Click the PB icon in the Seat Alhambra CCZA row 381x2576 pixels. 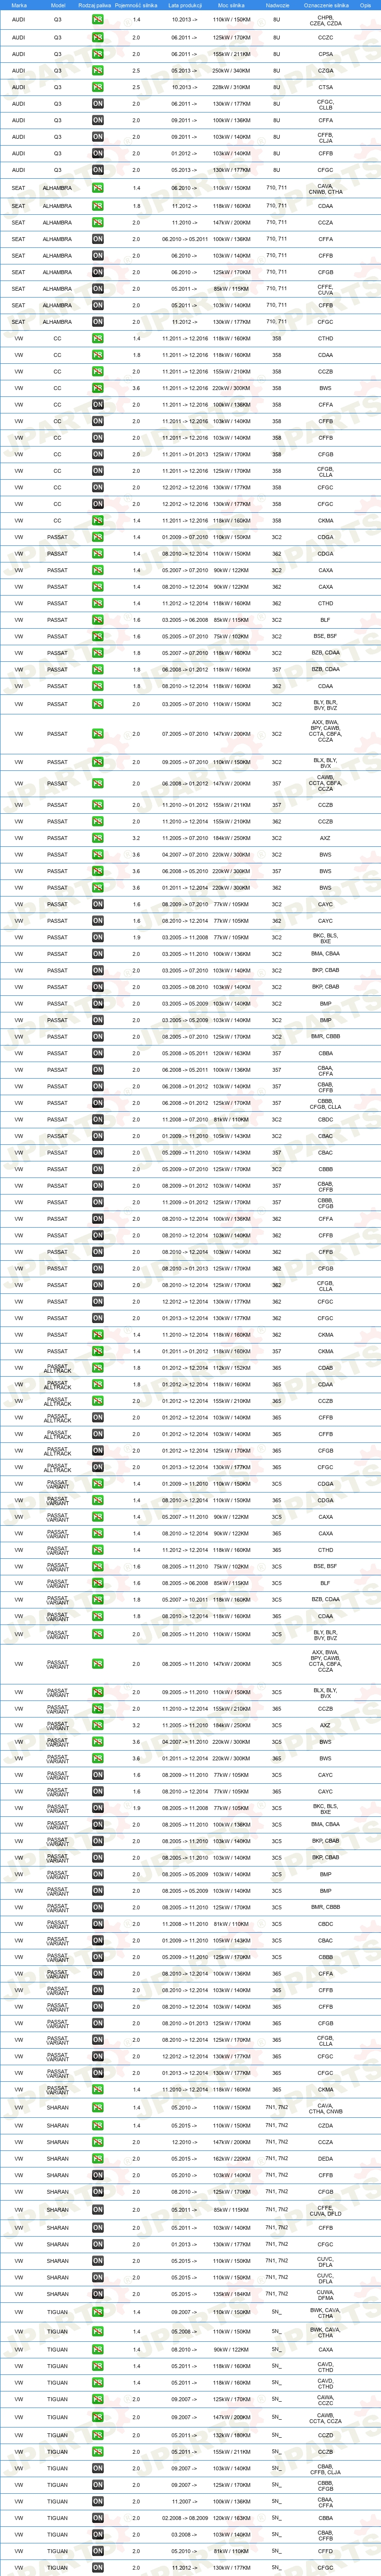[98, 223]
